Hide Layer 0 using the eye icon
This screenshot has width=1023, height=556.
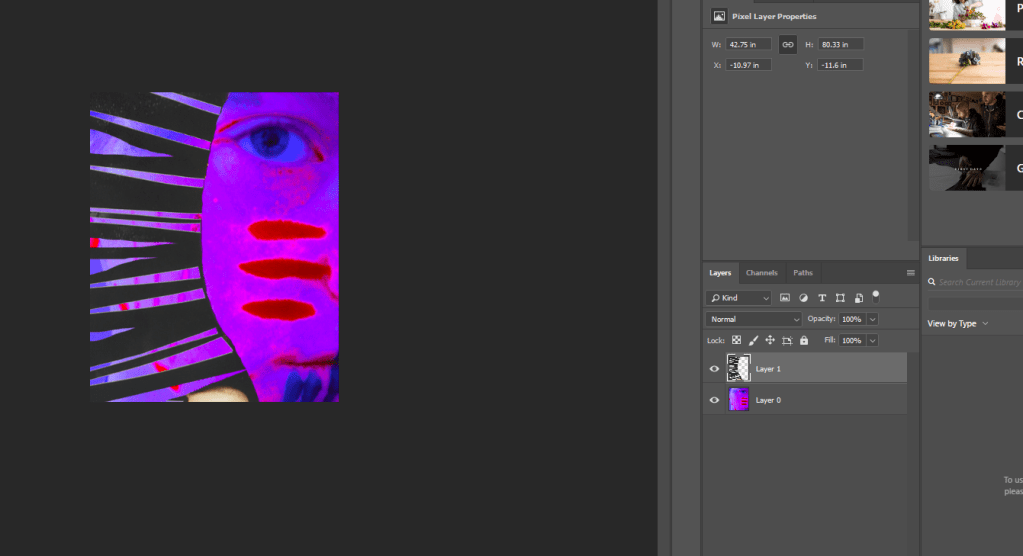(x=714, y=400)
